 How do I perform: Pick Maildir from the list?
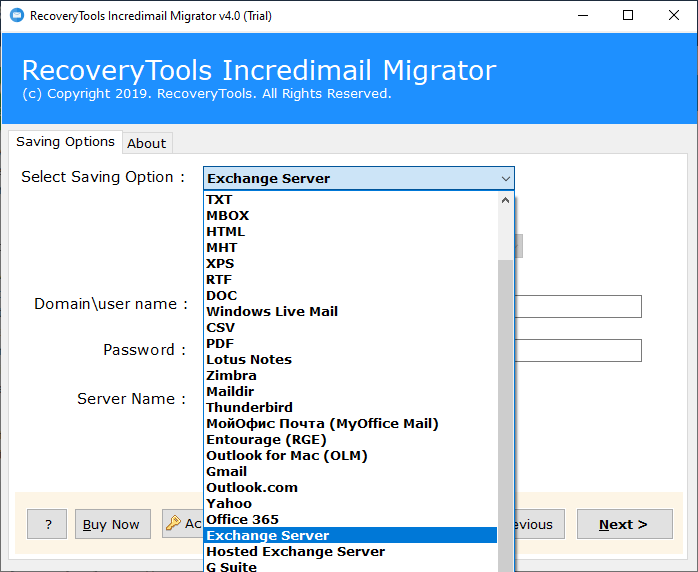pyautogui.click(x=350, y=392)
